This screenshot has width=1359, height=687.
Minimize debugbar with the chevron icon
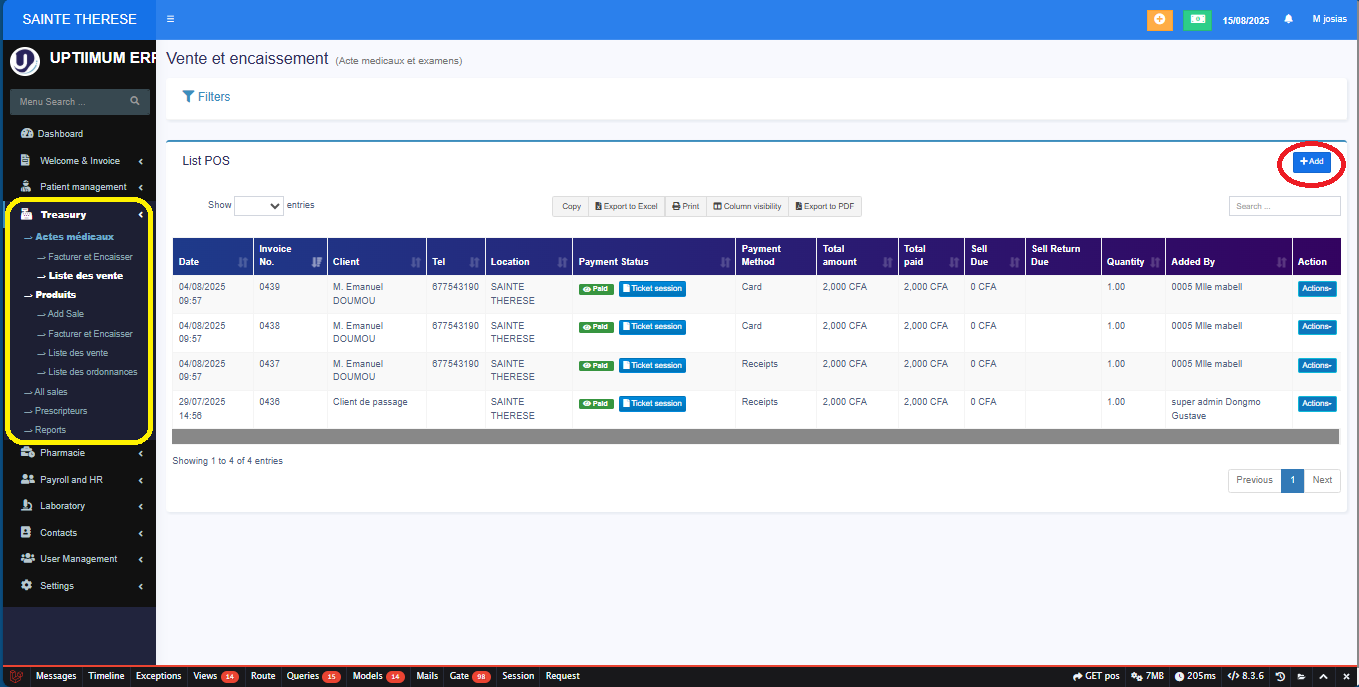pyautogui.click(x=1323, y=676)
